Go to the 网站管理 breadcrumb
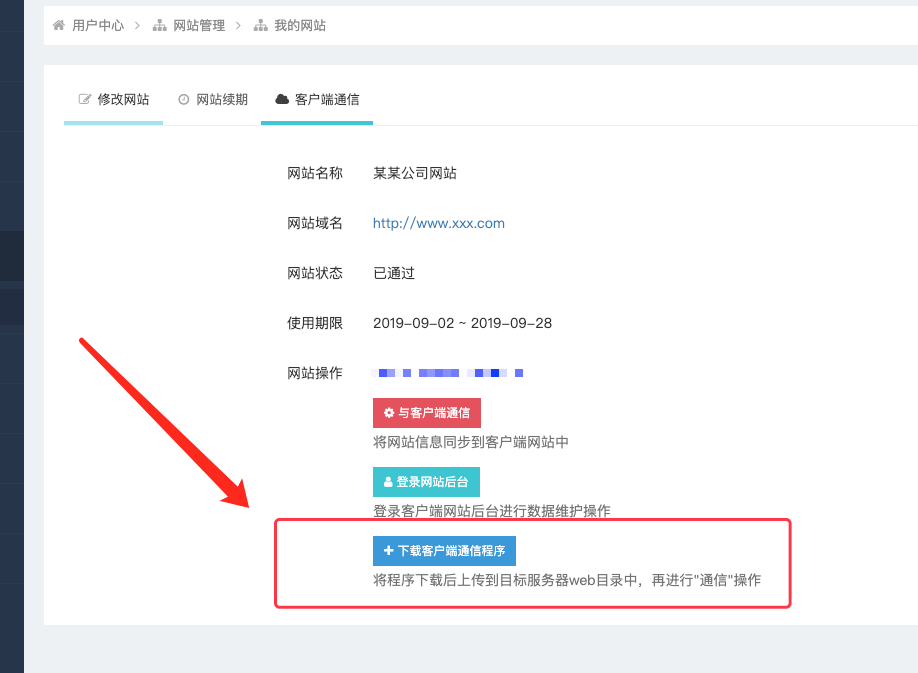918x673 pixels. click(x=199, y=26)
